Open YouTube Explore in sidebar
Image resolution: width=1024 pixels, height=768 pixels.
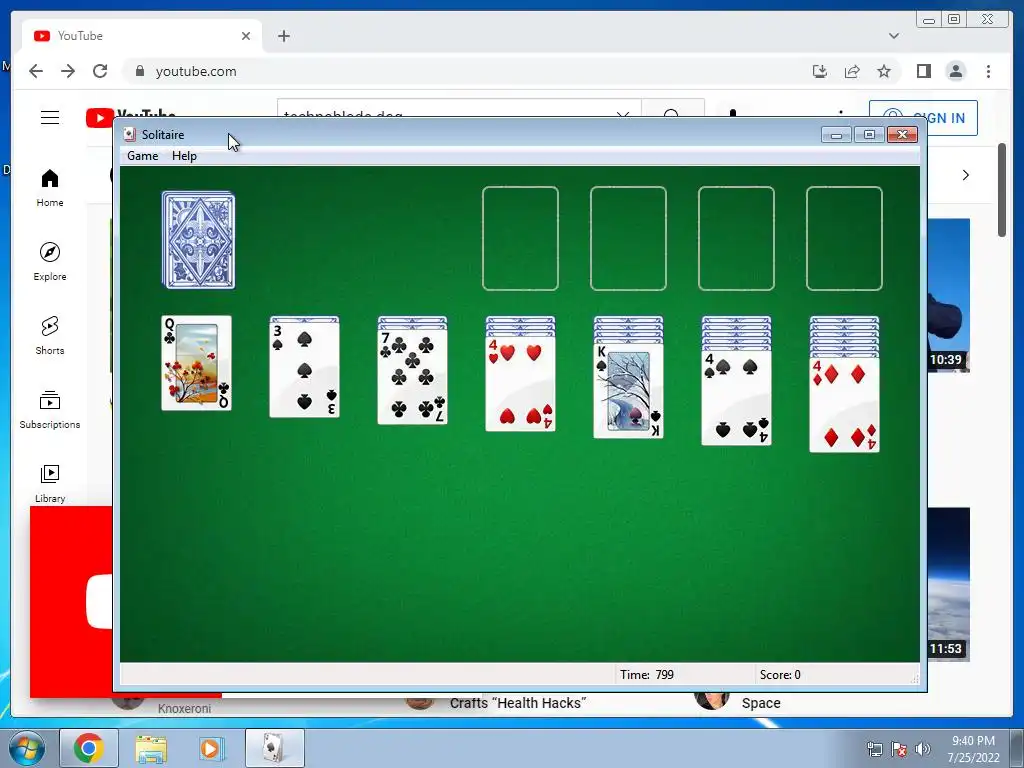50,262
